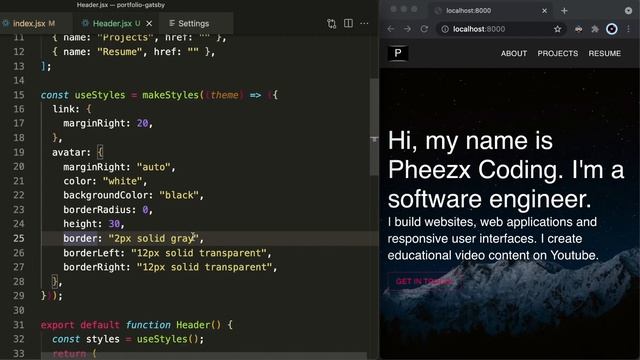Click the React file icon on Header.jsx tab
Screen dimensions: 640x360
tap(85, 23)
